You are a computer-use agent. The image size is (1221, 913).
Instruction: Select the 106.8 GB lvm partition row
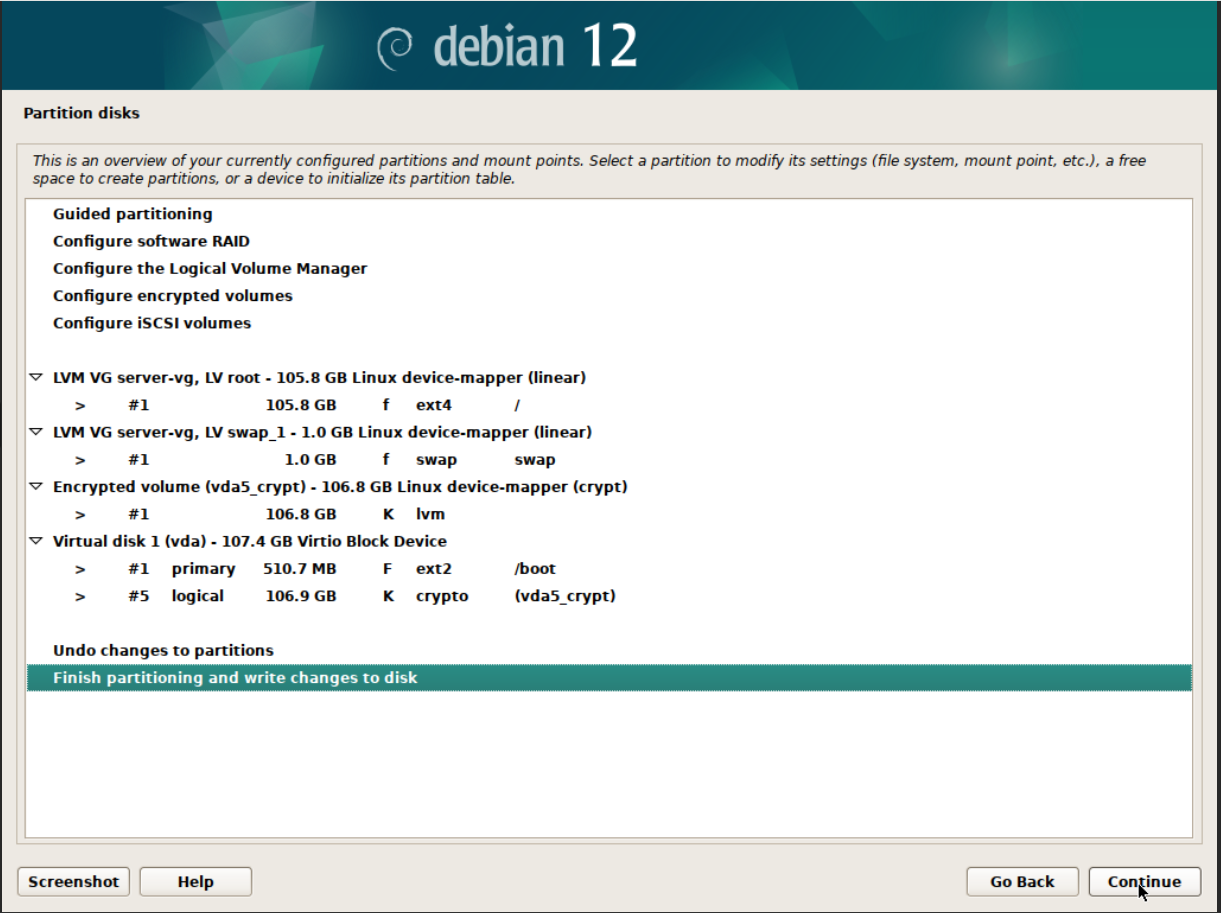click(609, 514)
